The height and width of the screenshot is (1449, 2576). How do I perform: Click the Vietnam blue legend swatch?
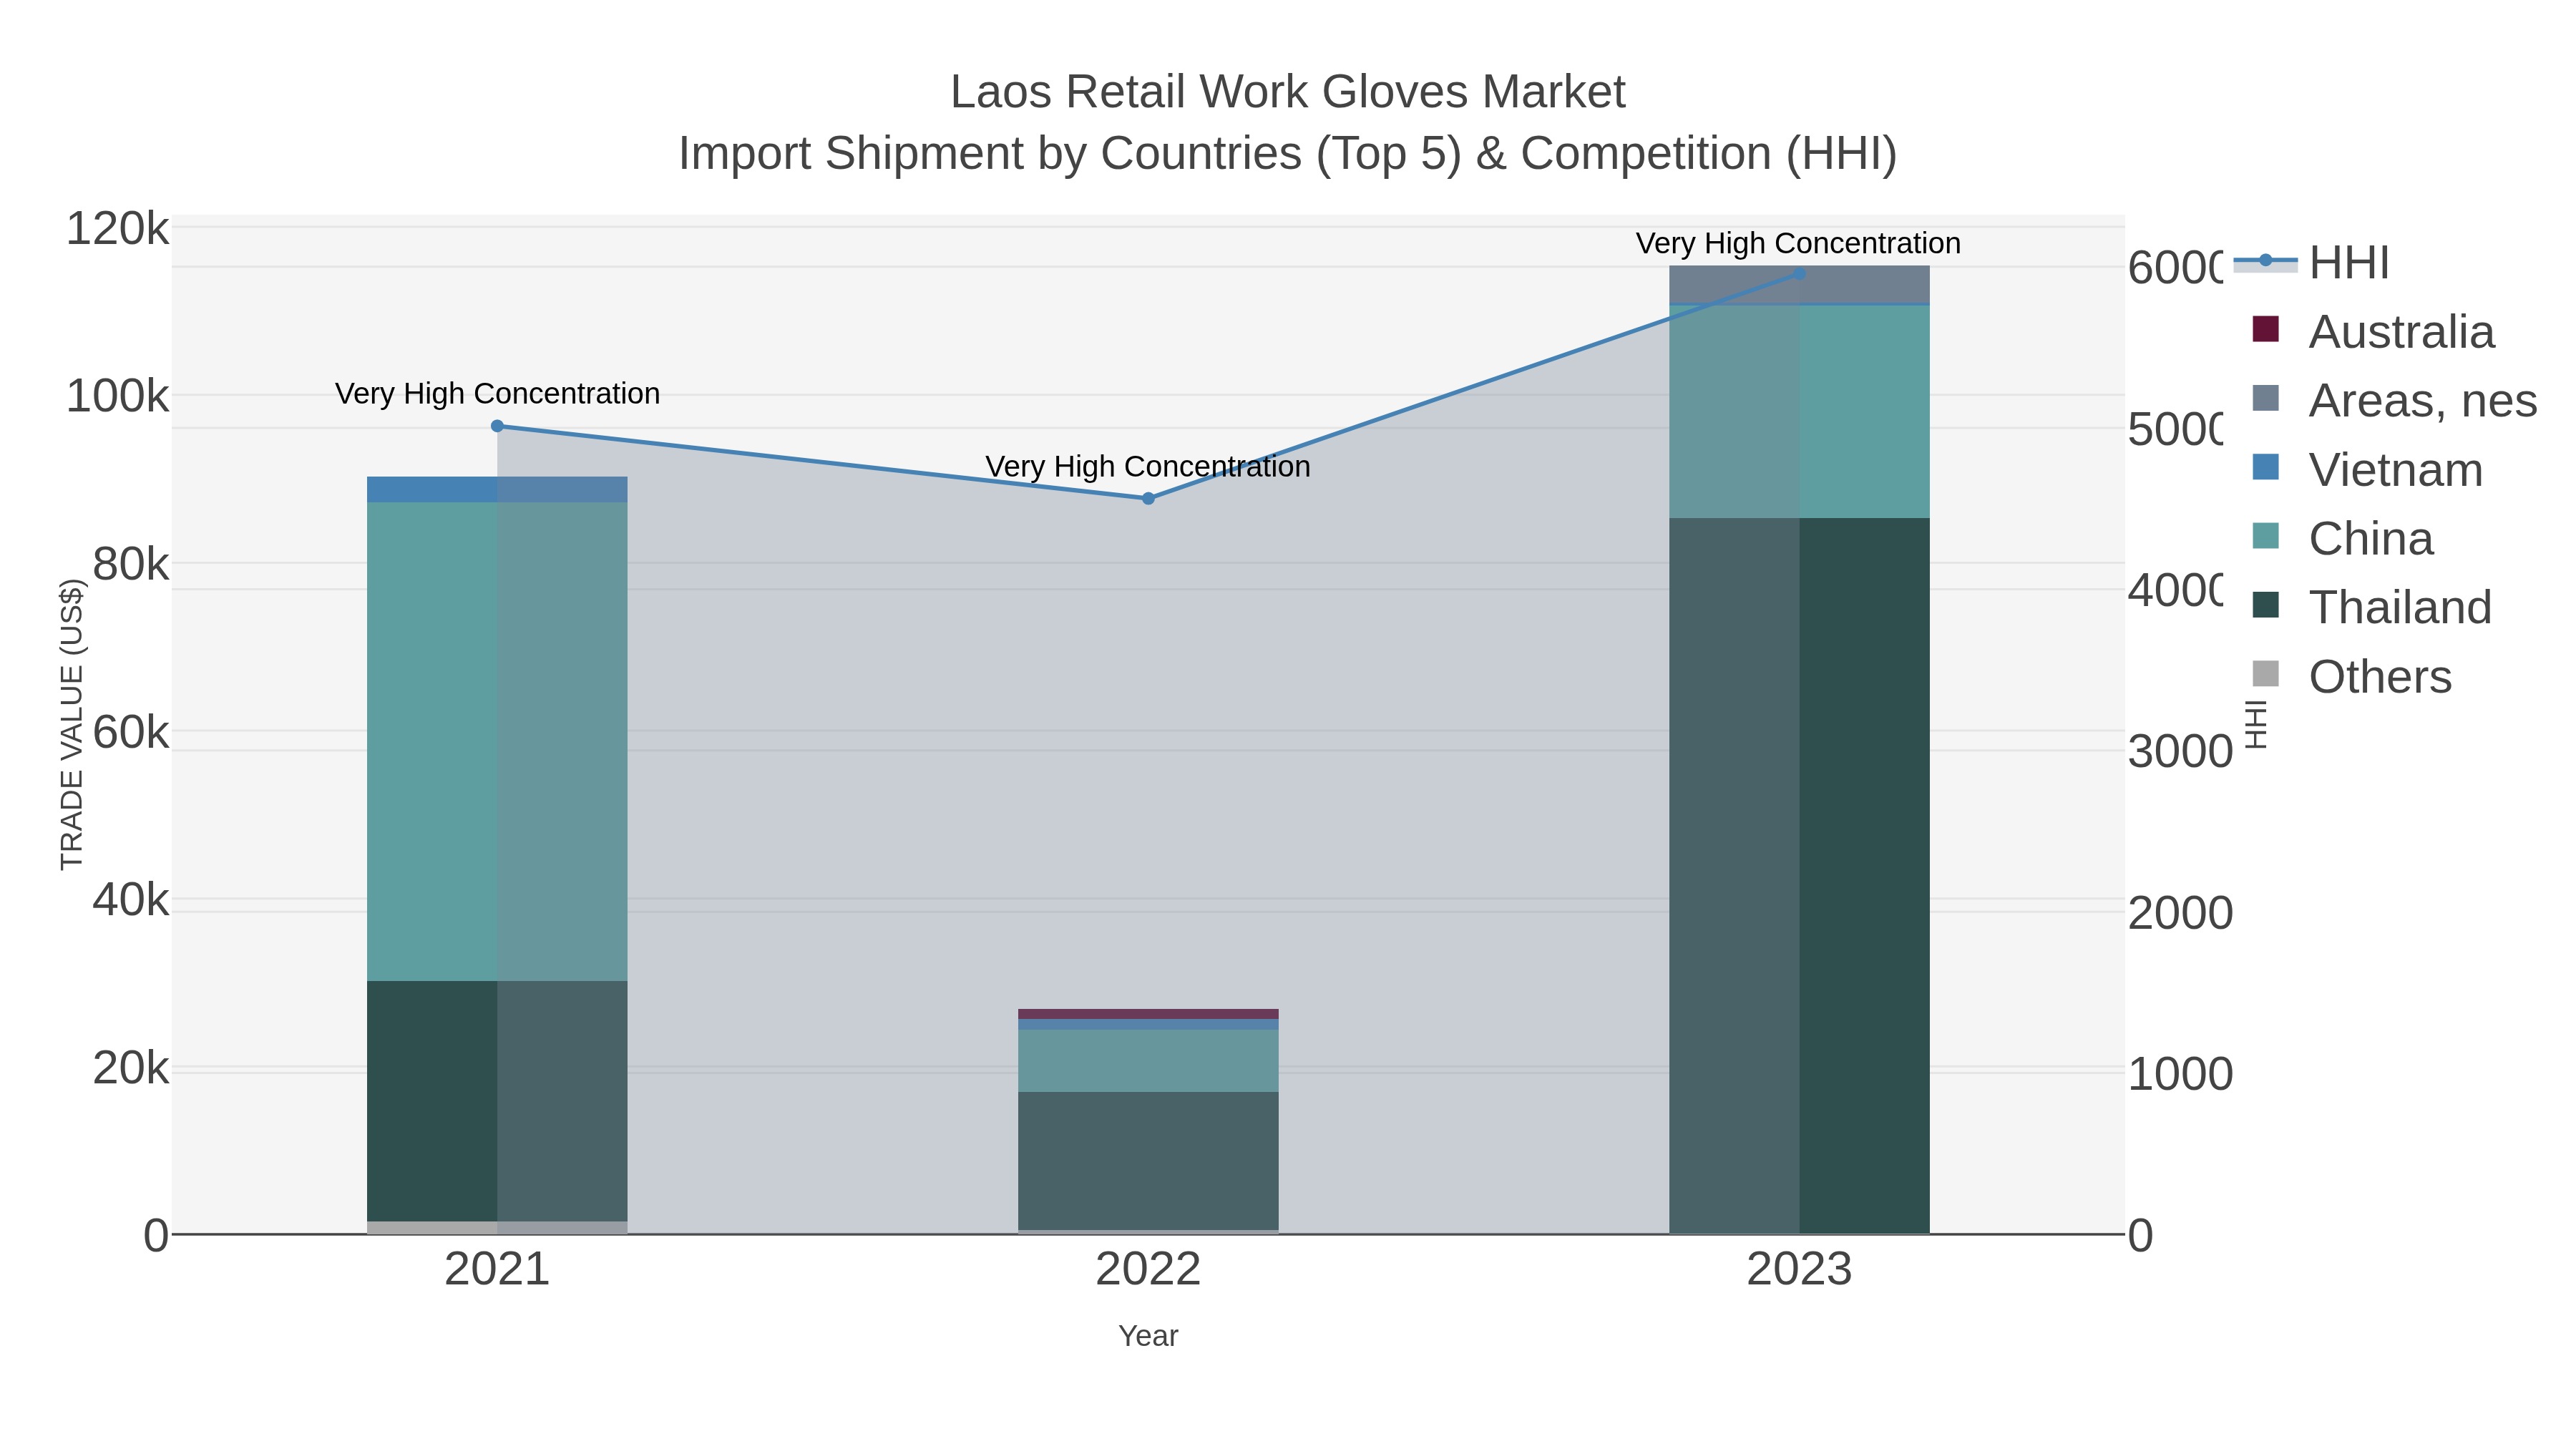[2265, 467]
